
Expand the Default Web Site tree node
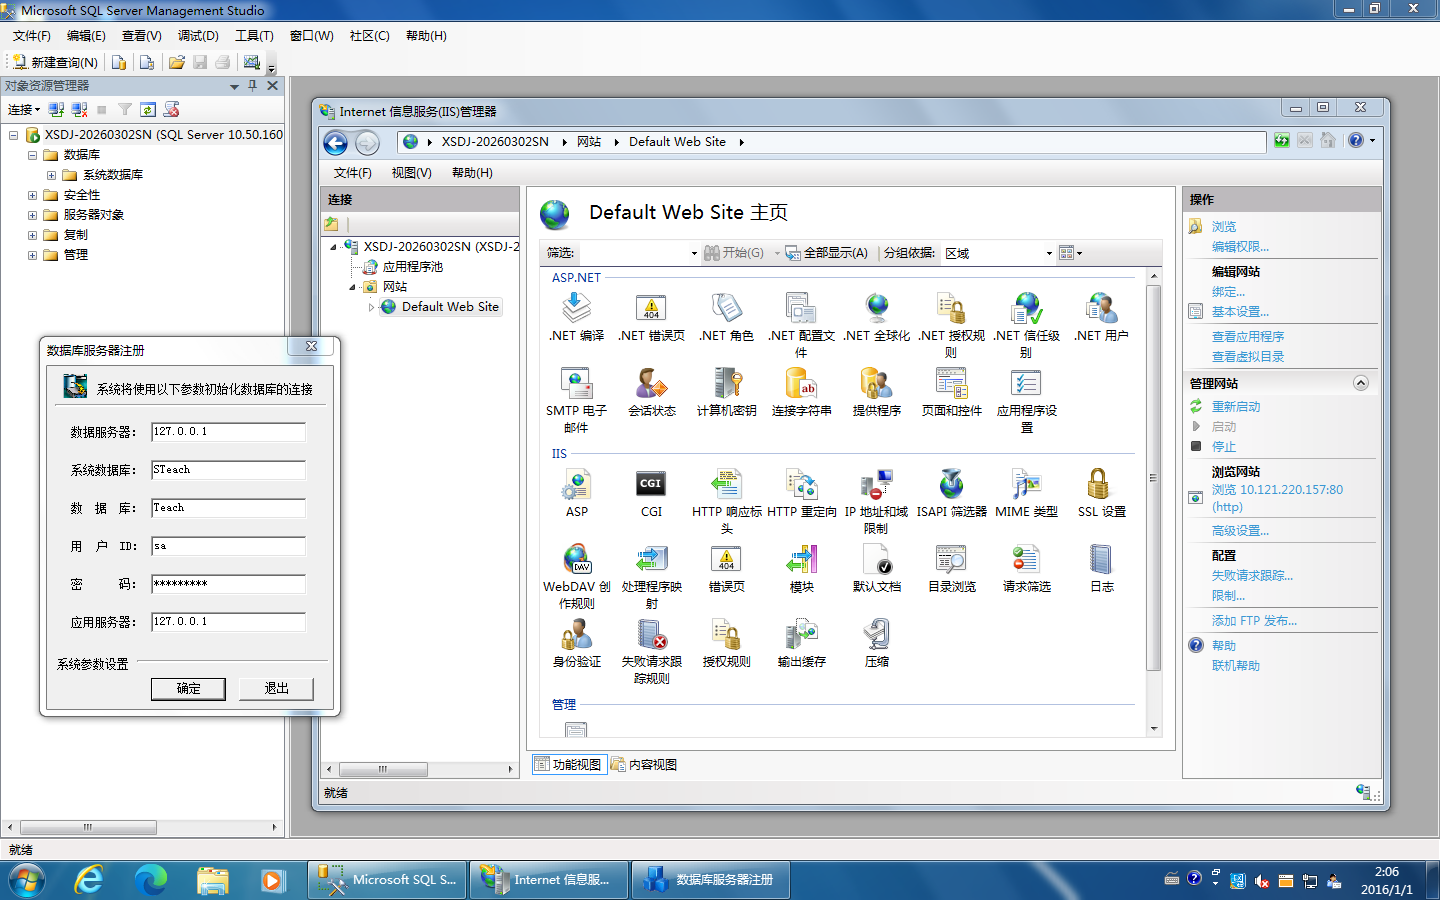click(371, 307)
